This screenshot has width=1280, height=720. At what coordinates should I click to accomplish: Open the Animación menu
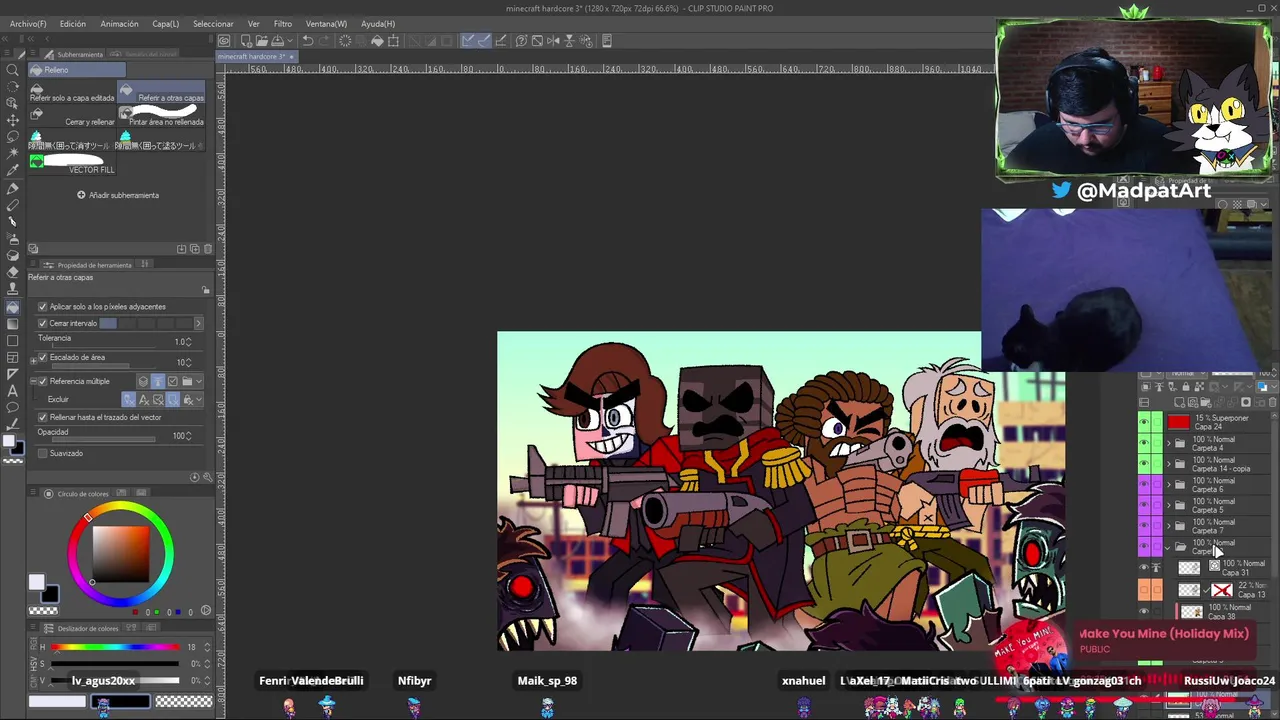pos(119,24)
